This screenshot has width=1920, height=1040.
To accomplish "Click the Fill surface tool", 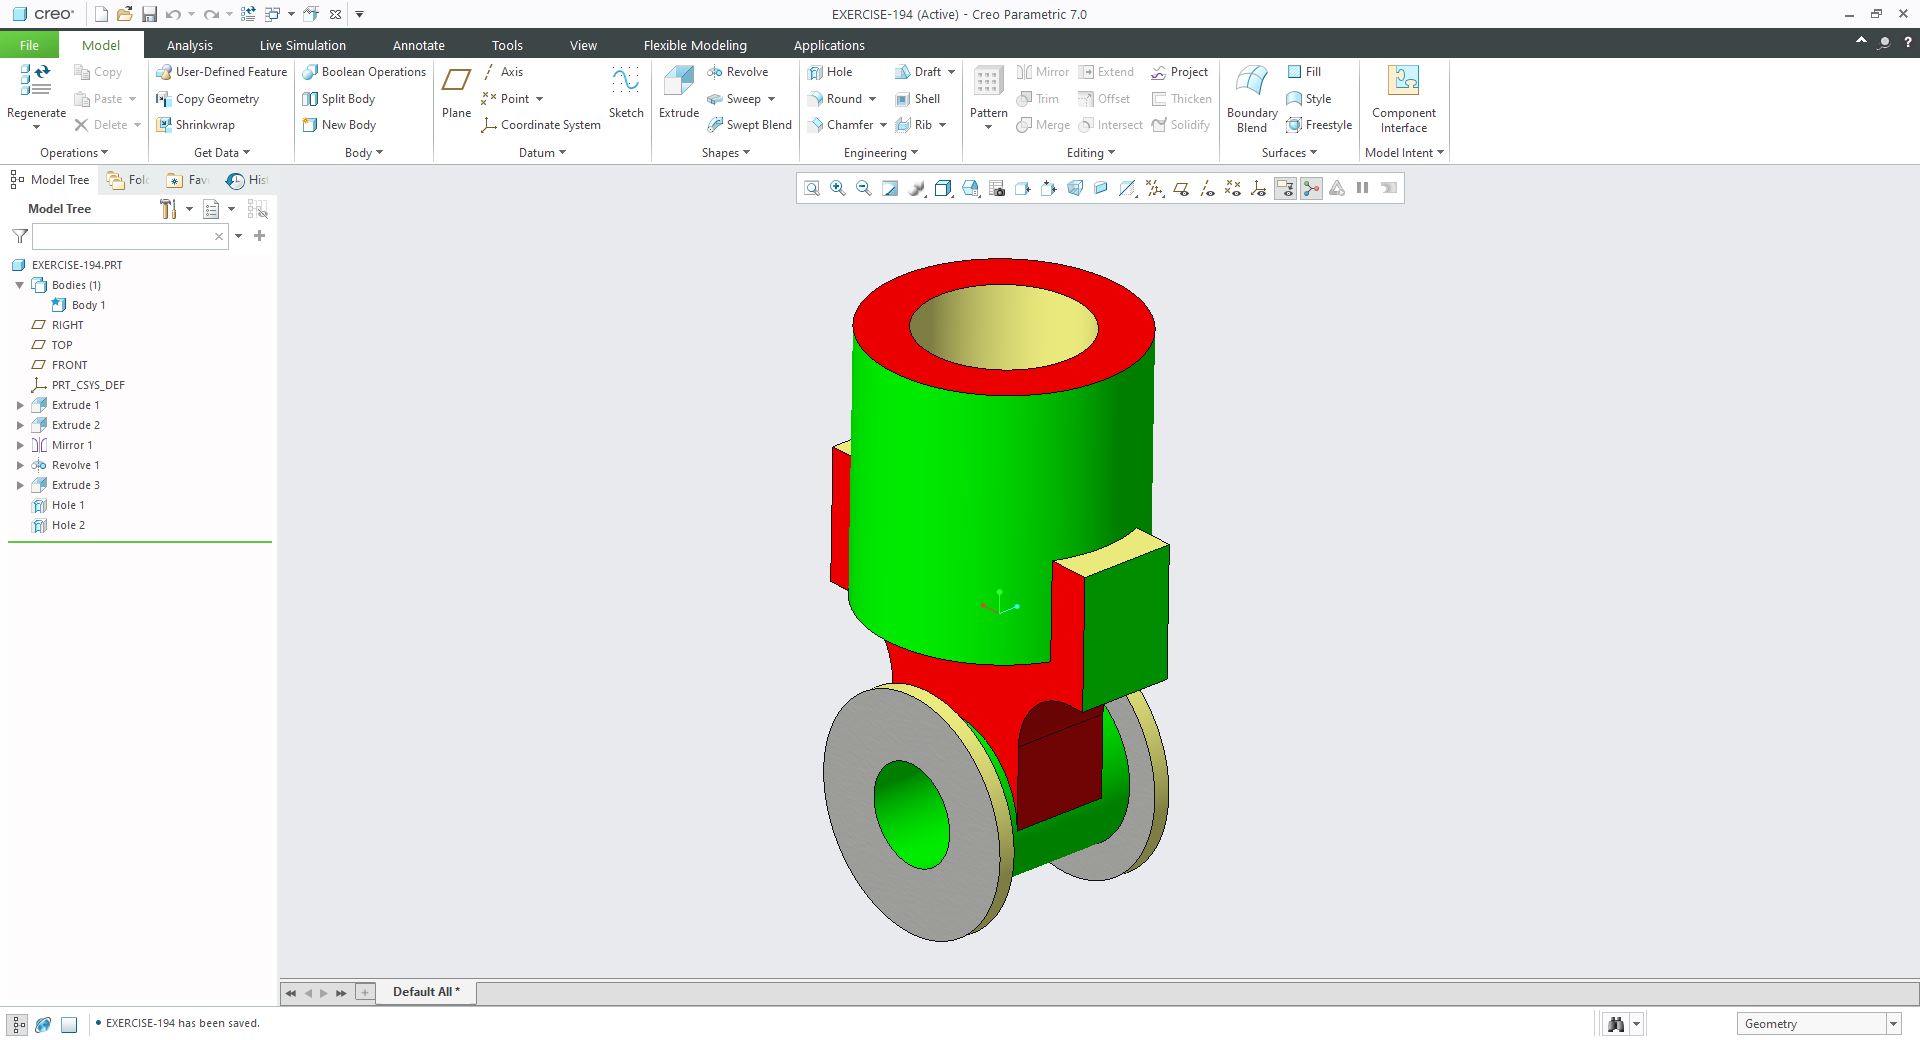I will (x=1304, y=72).
